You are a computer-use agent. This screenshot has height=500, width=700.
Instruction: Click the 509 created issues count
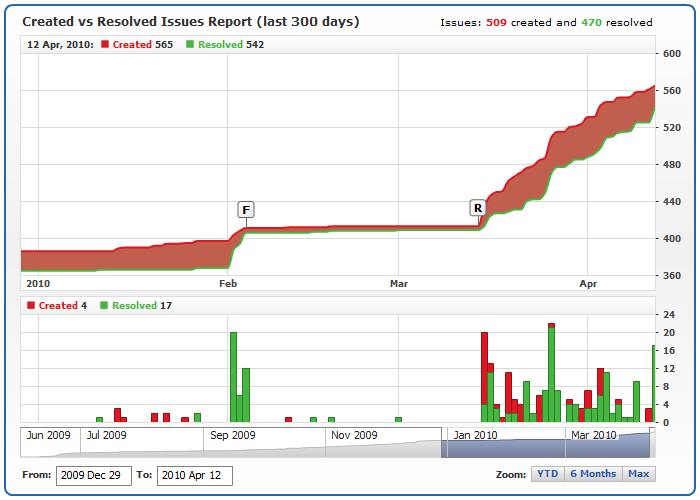(497, 22)
